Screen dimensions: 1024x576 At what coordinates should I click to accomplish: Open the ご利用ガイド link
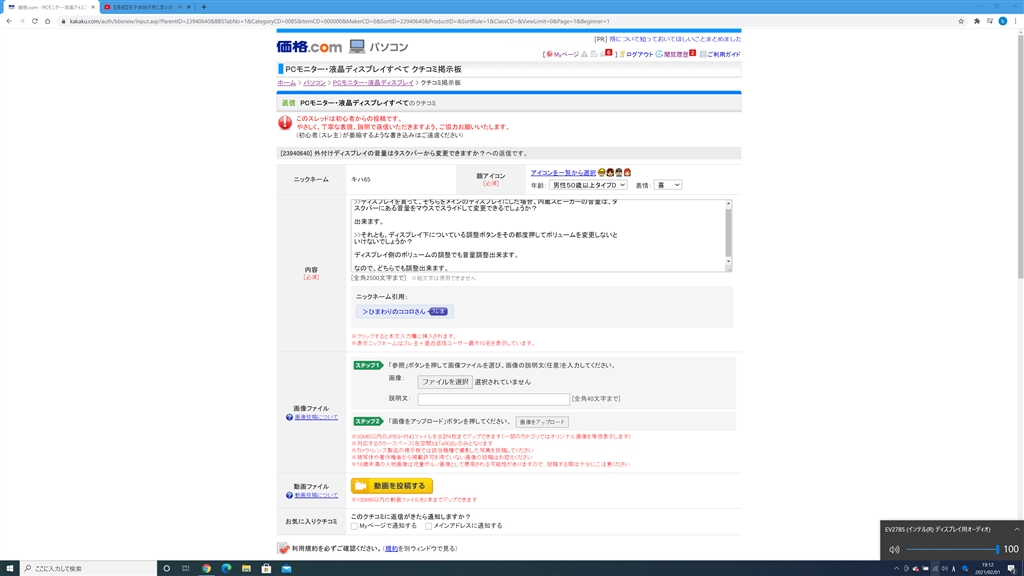724,54
